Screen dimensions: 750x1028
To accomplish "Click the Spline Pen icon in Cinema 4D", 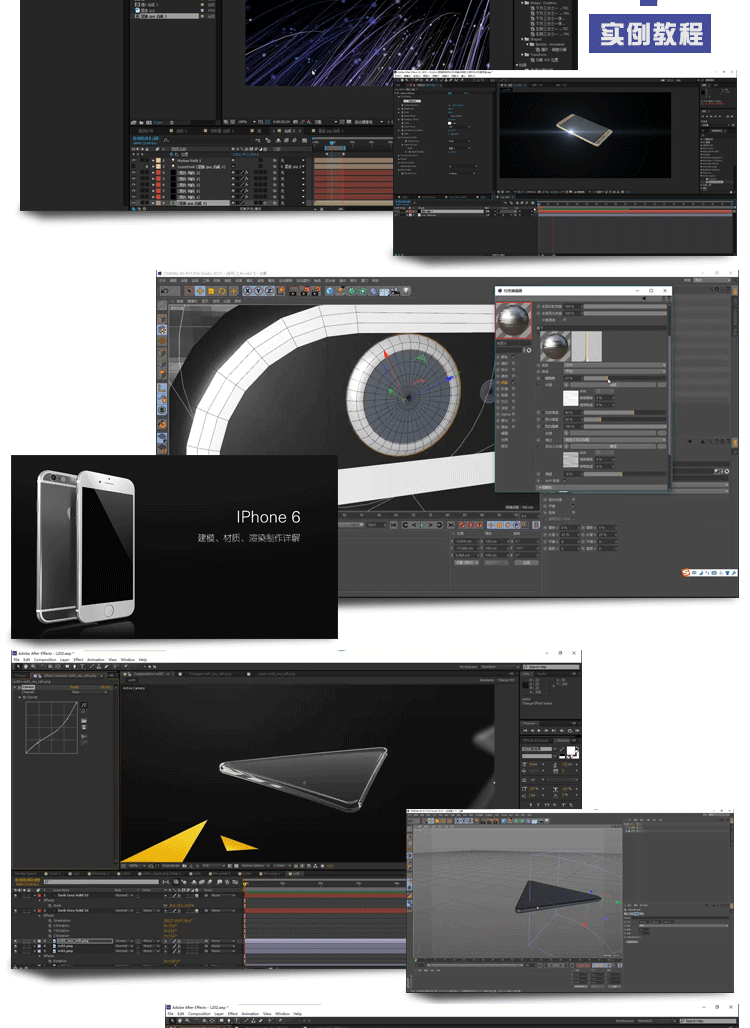I will click(340, 291).
